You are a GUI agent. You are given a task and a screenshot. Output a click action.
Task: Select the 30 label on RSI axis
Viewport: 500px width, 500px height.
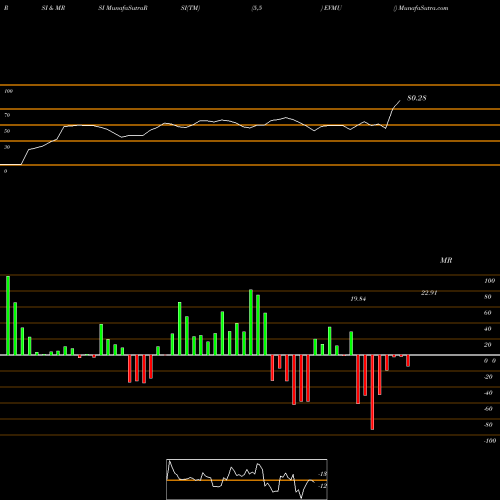7,147
